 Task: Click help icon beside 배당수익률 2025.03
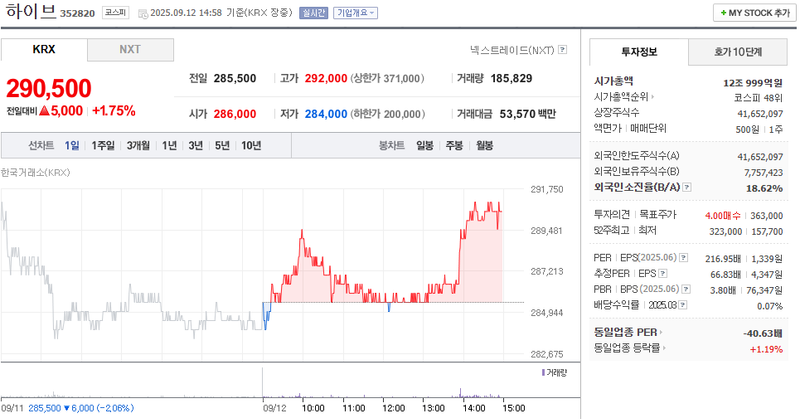(683, 305)
